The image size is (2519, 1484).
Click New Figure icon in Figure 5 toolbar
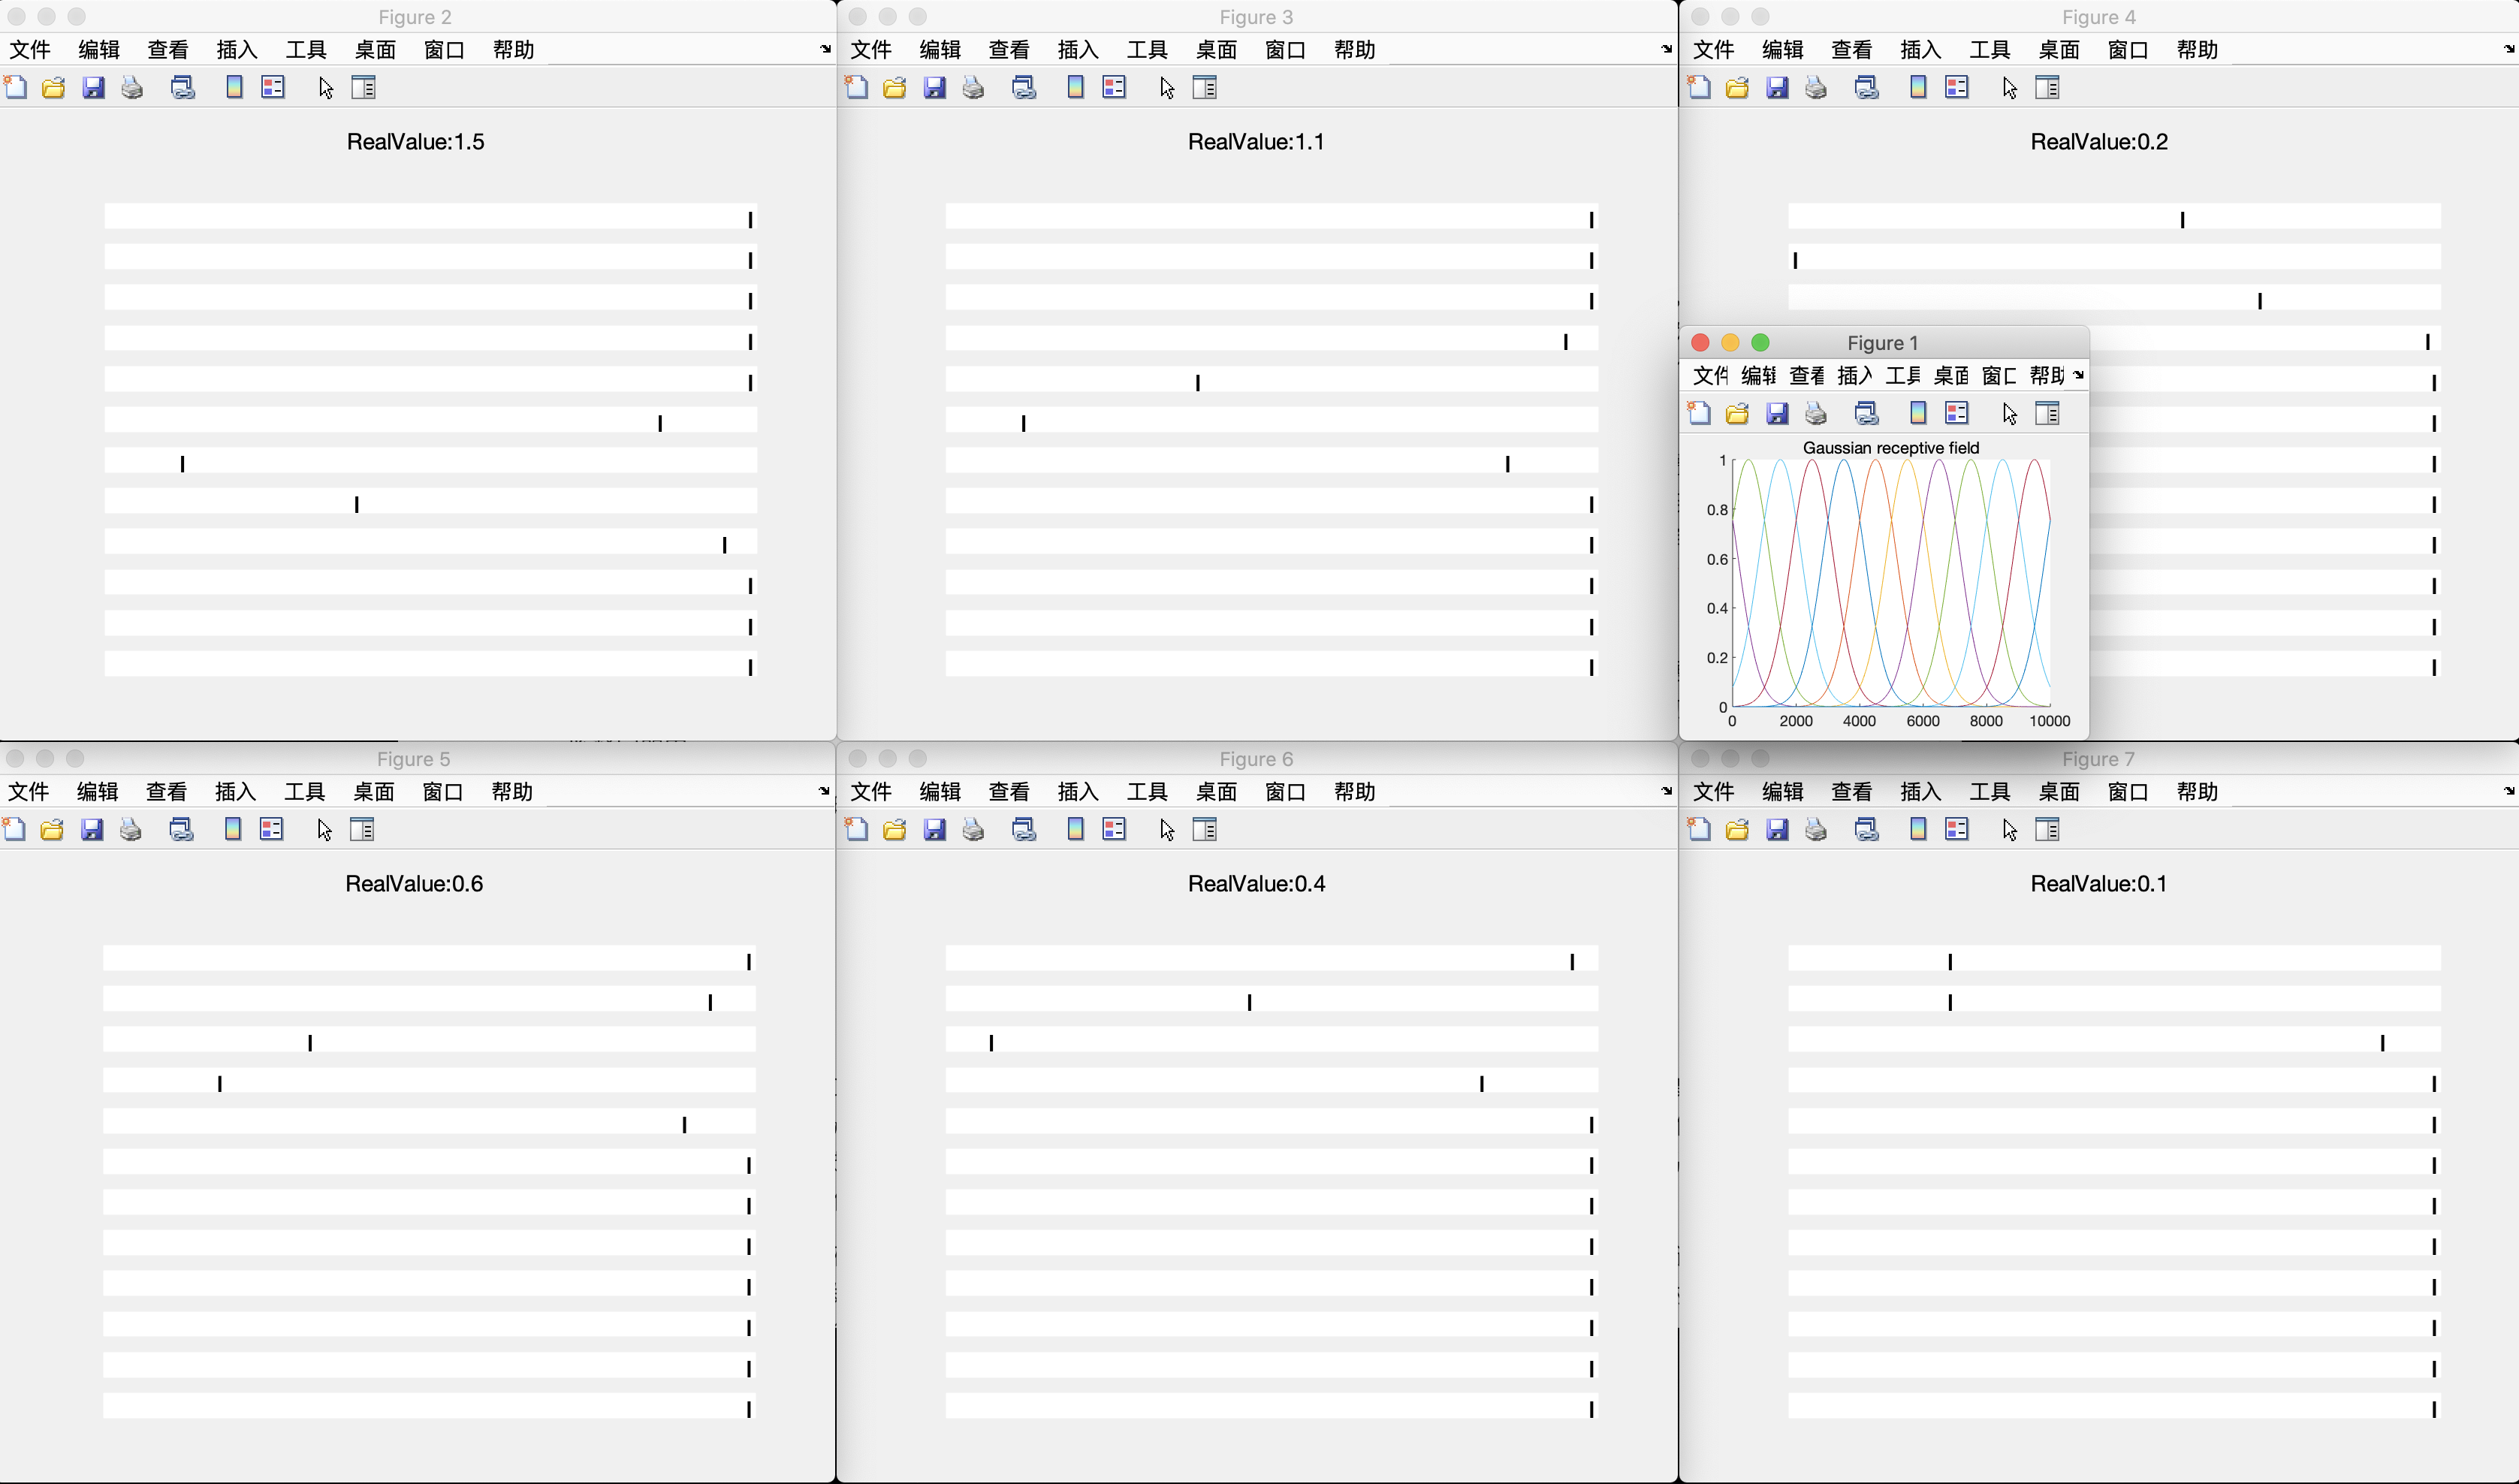(x=14, y=830)
